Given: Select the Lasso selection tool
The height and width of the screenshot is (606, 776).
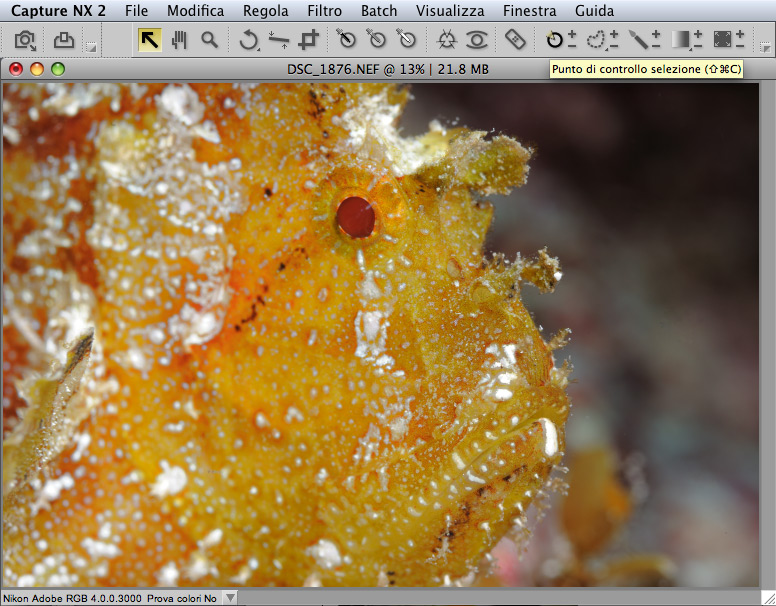Looking at the screenshot, I should (596, 40).
